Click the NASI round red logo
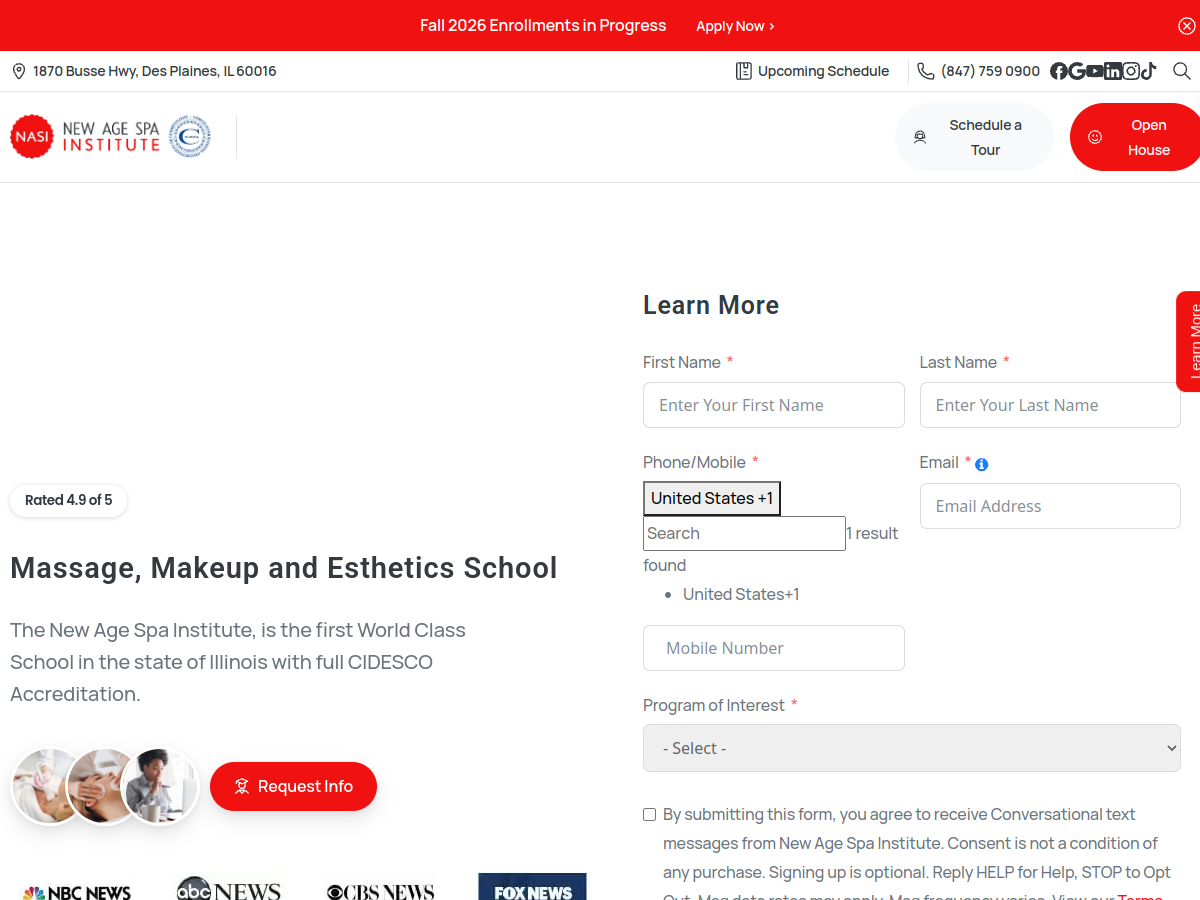 [32, 136]
